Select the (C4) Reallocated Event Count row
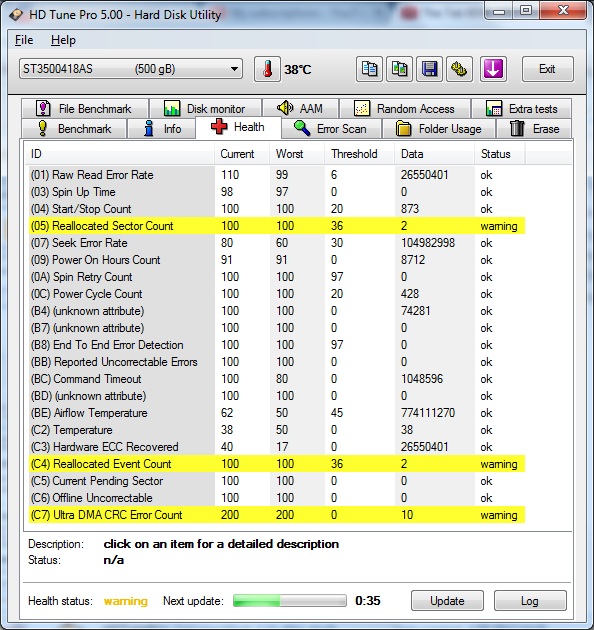 click(277, 464)
